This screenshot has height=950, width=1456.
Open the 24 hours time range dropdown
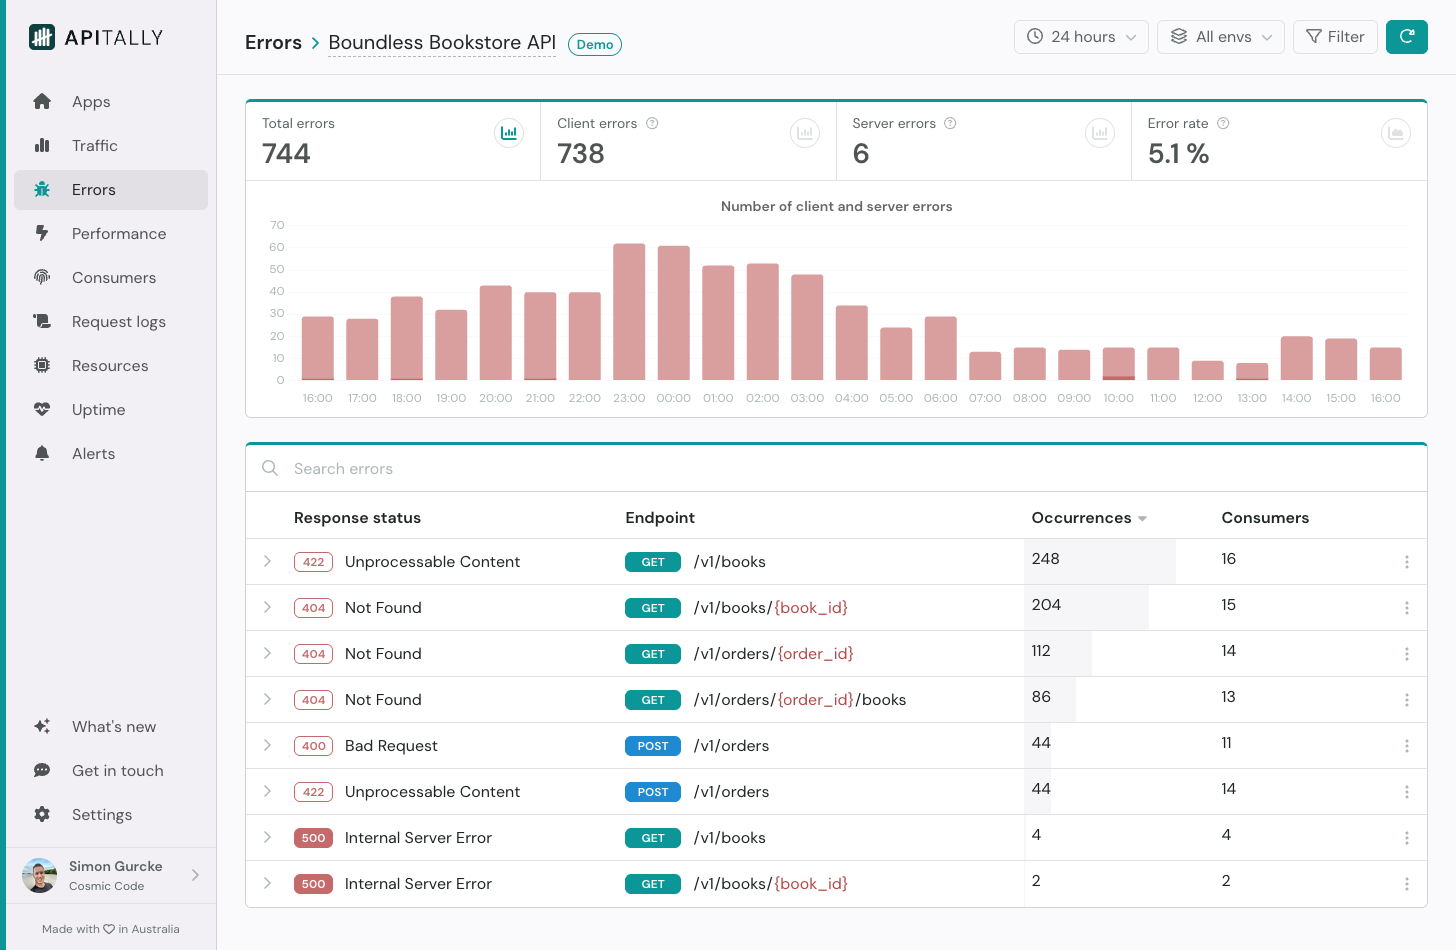[x=1081, y=37]
